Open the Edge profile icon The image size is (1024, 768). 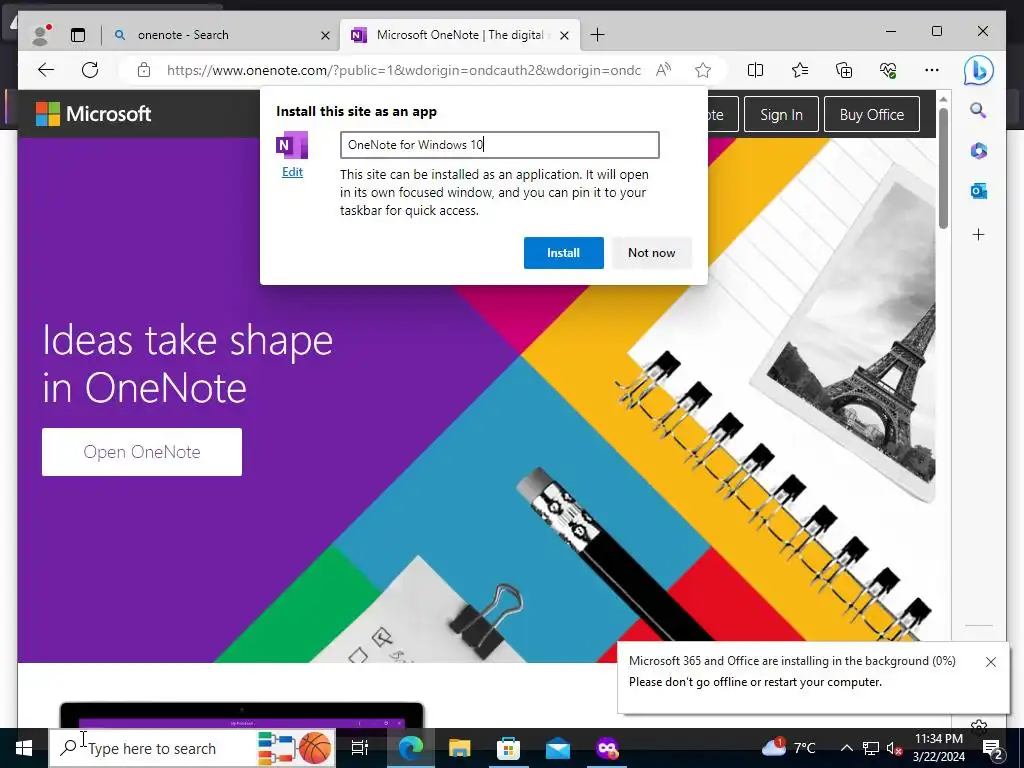tap(42, 35)
